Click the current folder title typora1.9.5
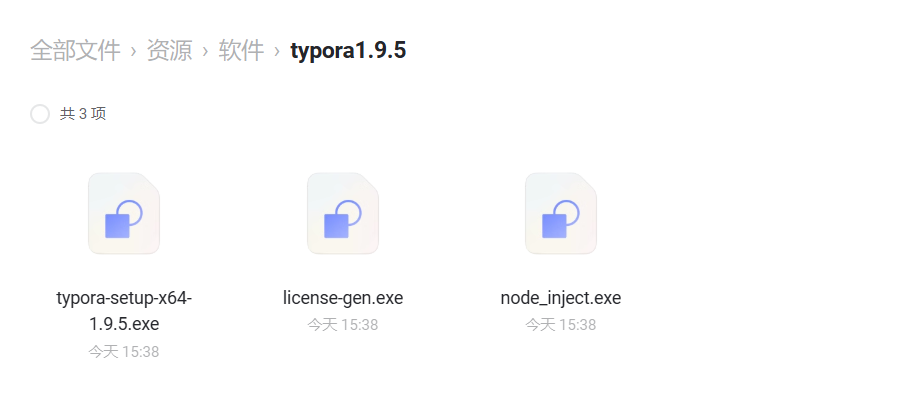Screen dimensions: 903x402 (348, 50)
